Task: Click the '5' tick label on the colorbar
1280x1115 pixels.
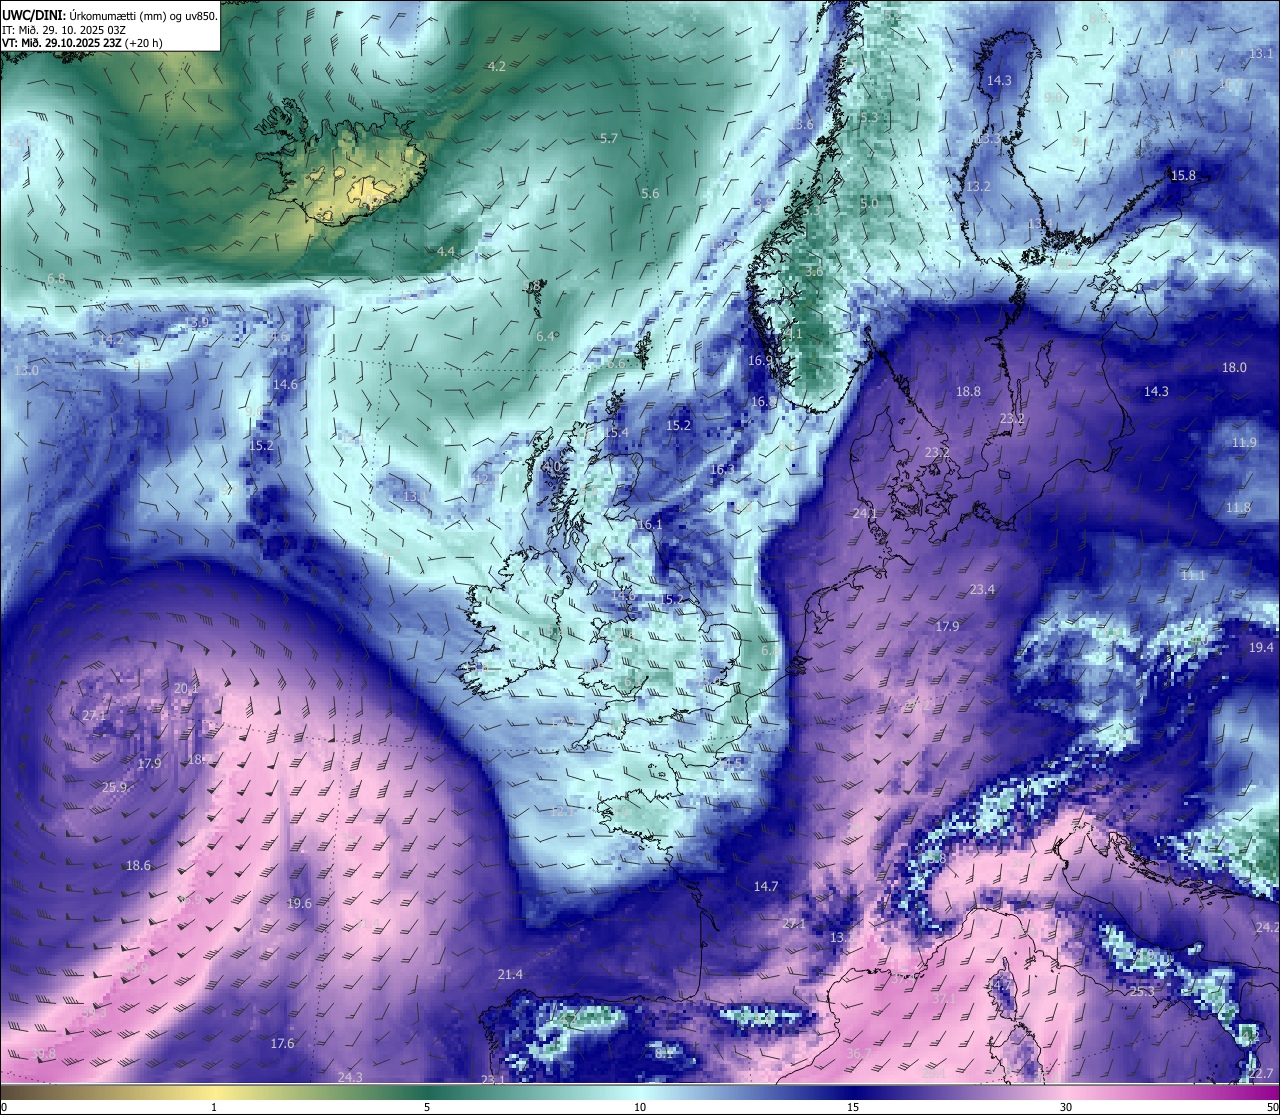Action: point(427,1107)
